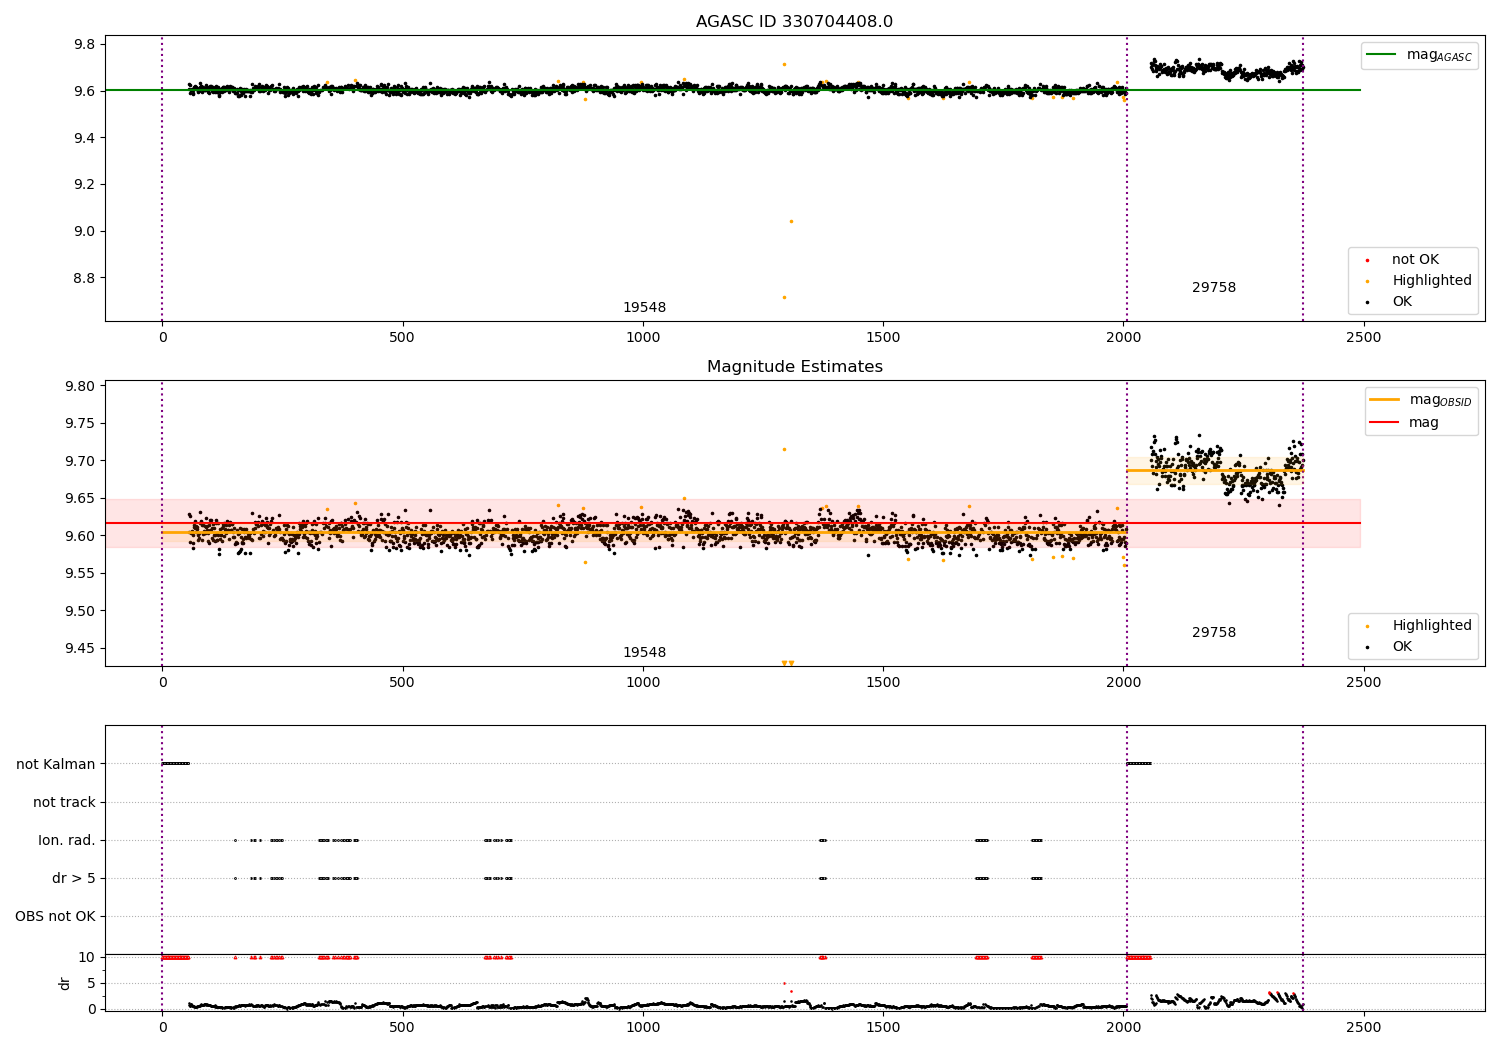1500x1050 pixels.
Task: Click the red 'mag' legend entry in middle plot
Action: click(x=1404, y=423)
